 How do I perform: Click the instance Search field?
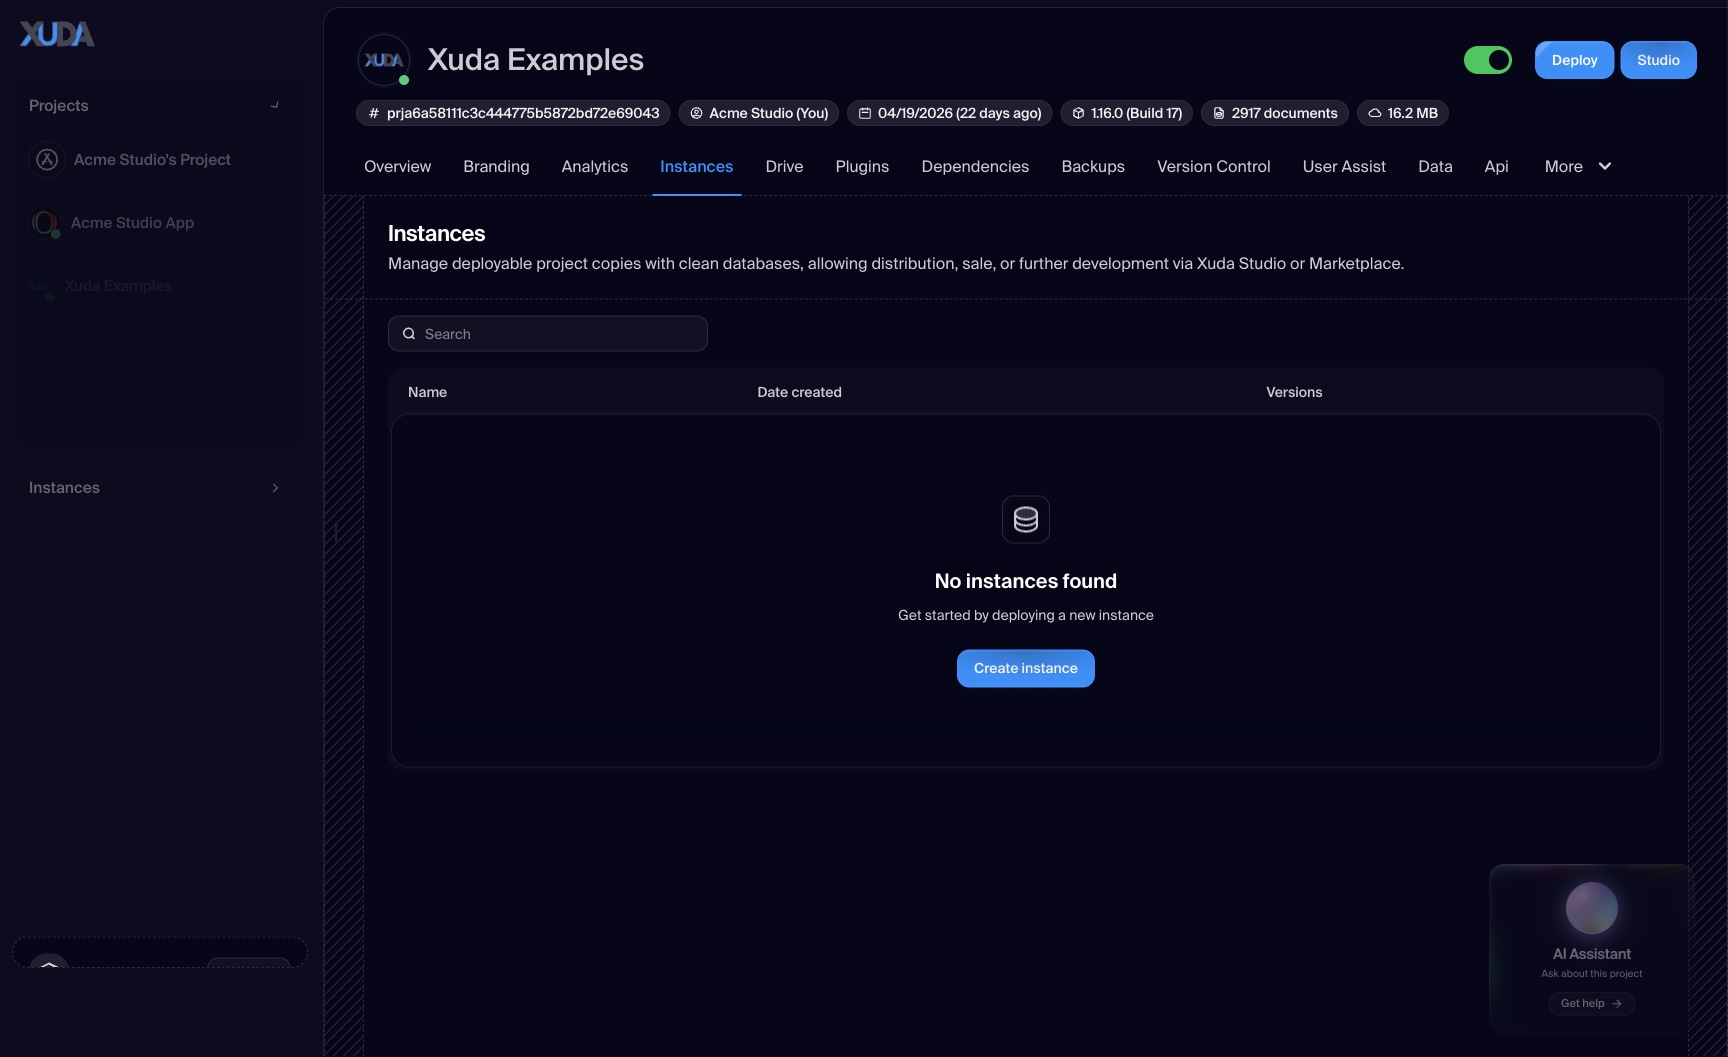[548, 333]
